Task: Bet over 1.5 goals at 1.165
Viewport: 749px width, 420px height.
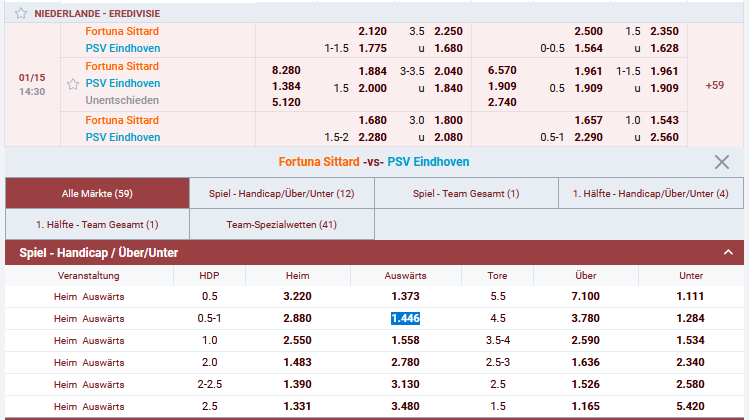Action: (585, 406)
